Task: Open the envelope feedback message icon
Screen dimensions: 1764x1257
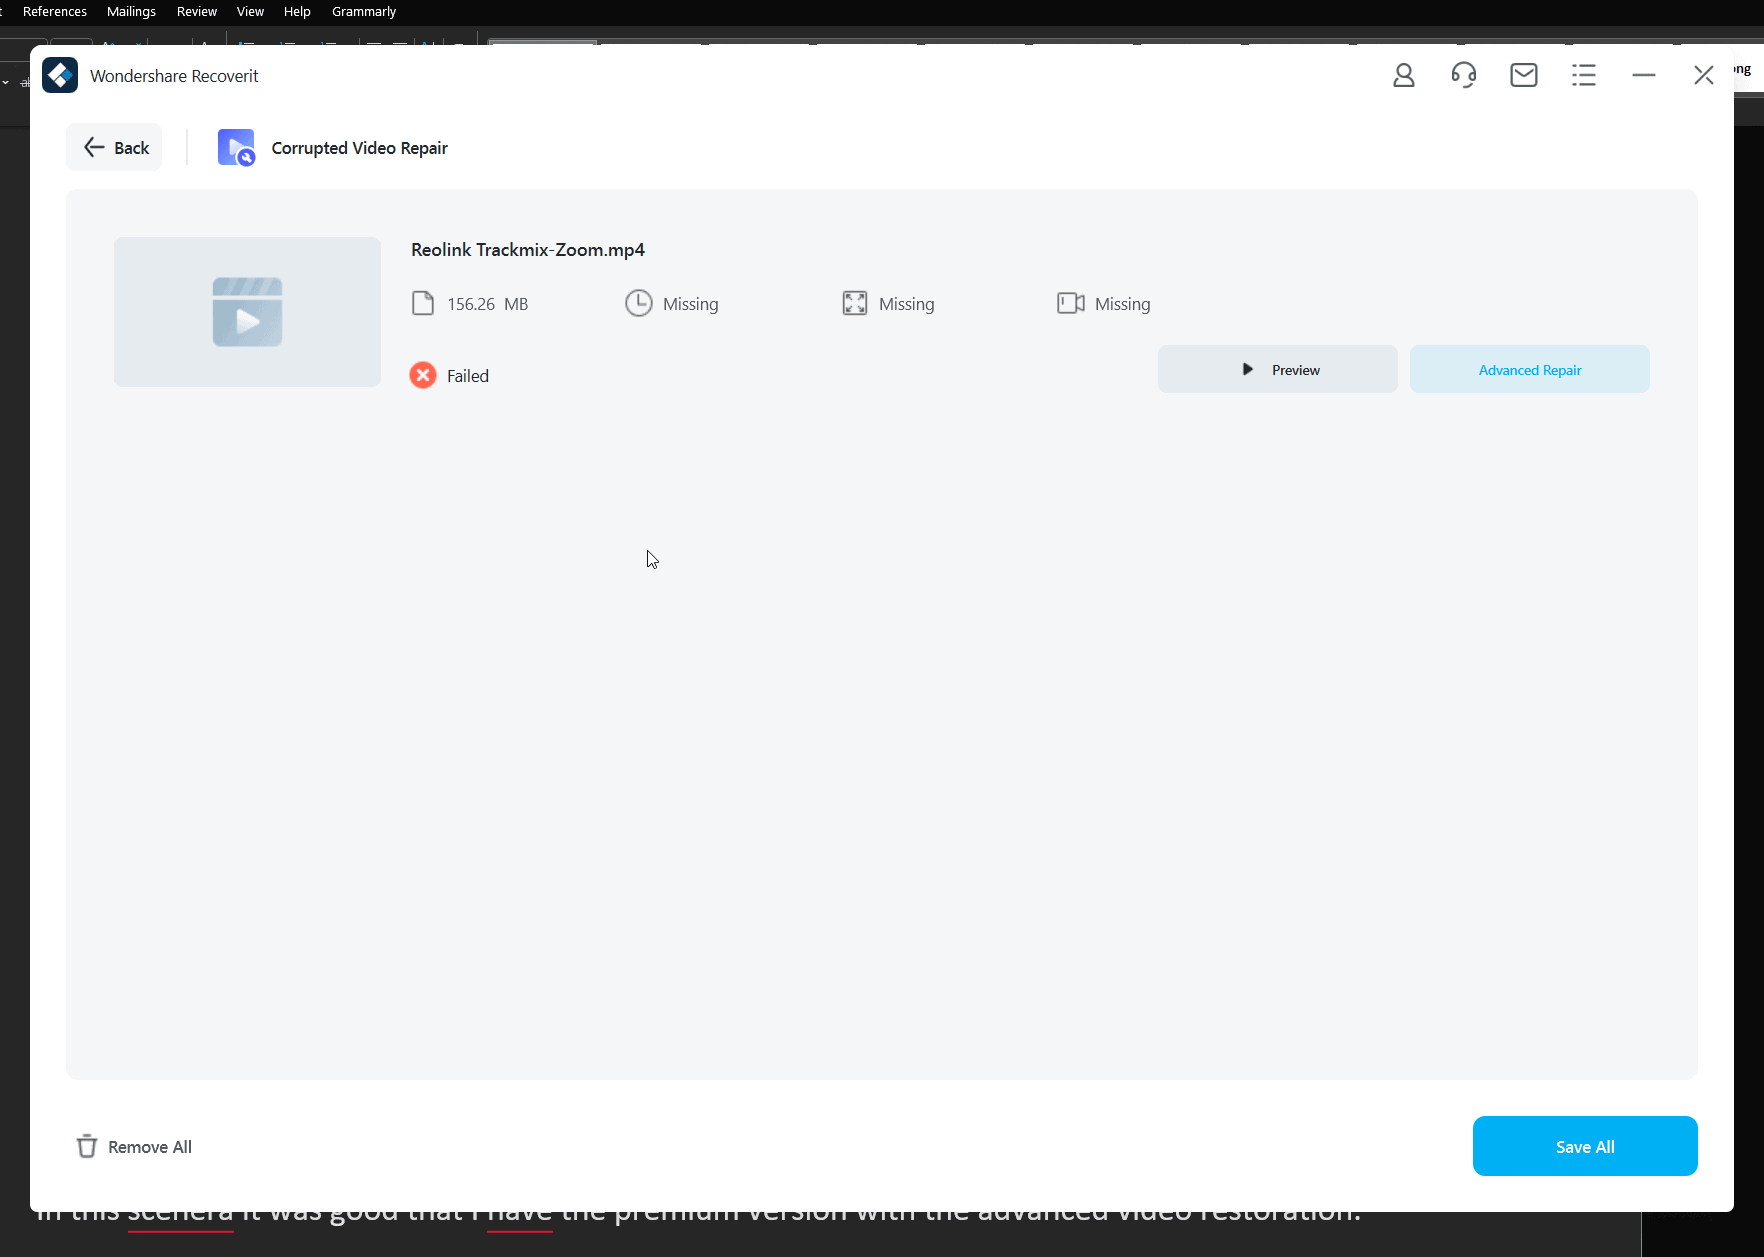Action: click(x=1523, y=75)
